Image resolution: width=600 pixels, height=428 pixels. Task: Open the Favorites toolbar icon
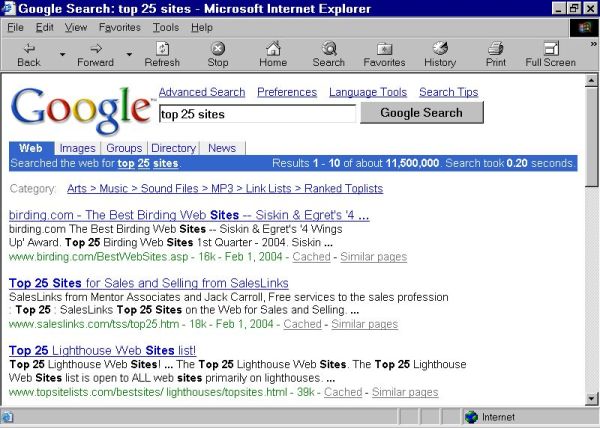pyautogui.click(x=384, y=48)
